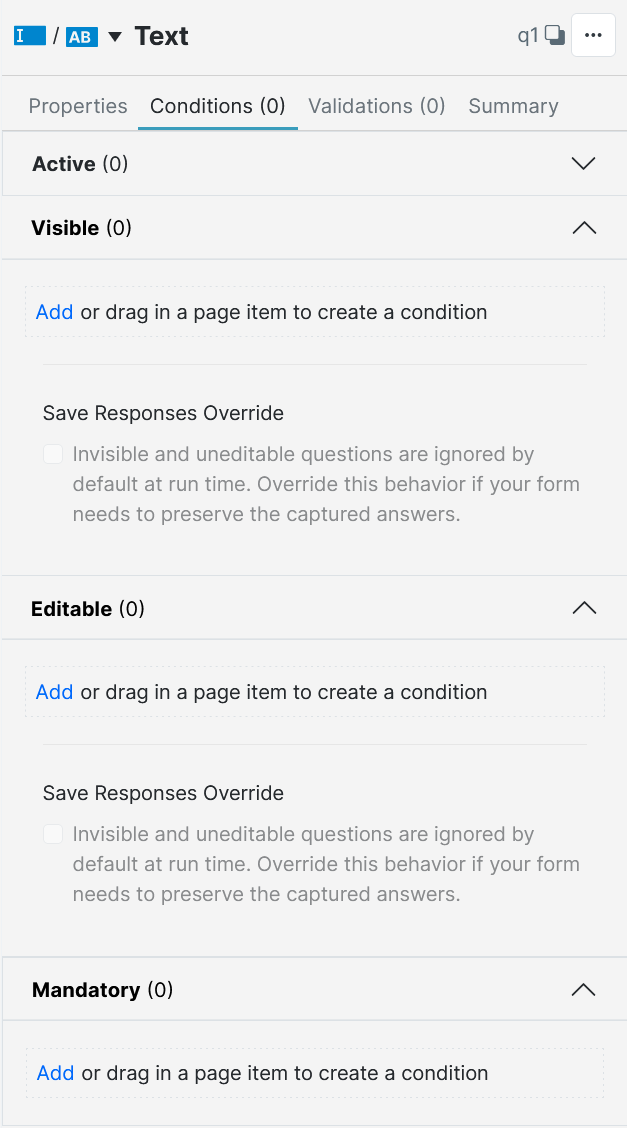This screenshot has height=1128, width=627.
Task: Collapse the Mandatory conditions section
Action: (x=583, y=989)
